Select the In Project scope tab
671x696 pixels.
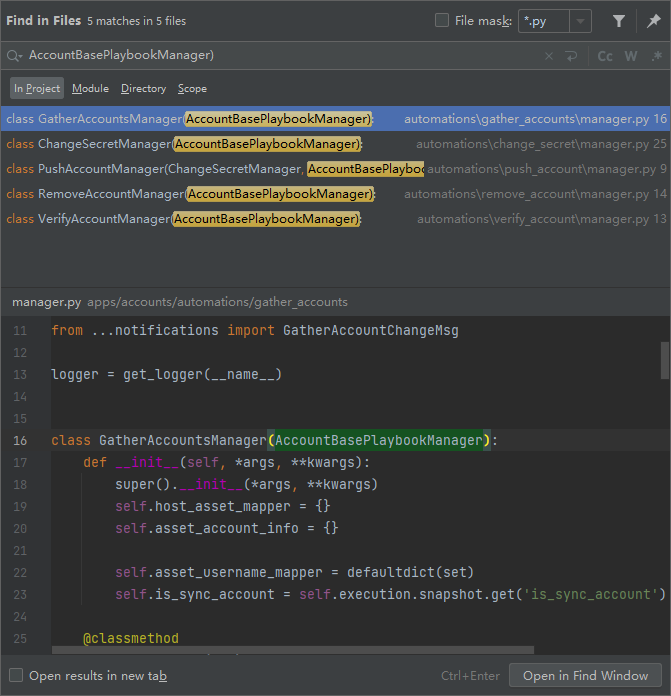click(37, 89)
